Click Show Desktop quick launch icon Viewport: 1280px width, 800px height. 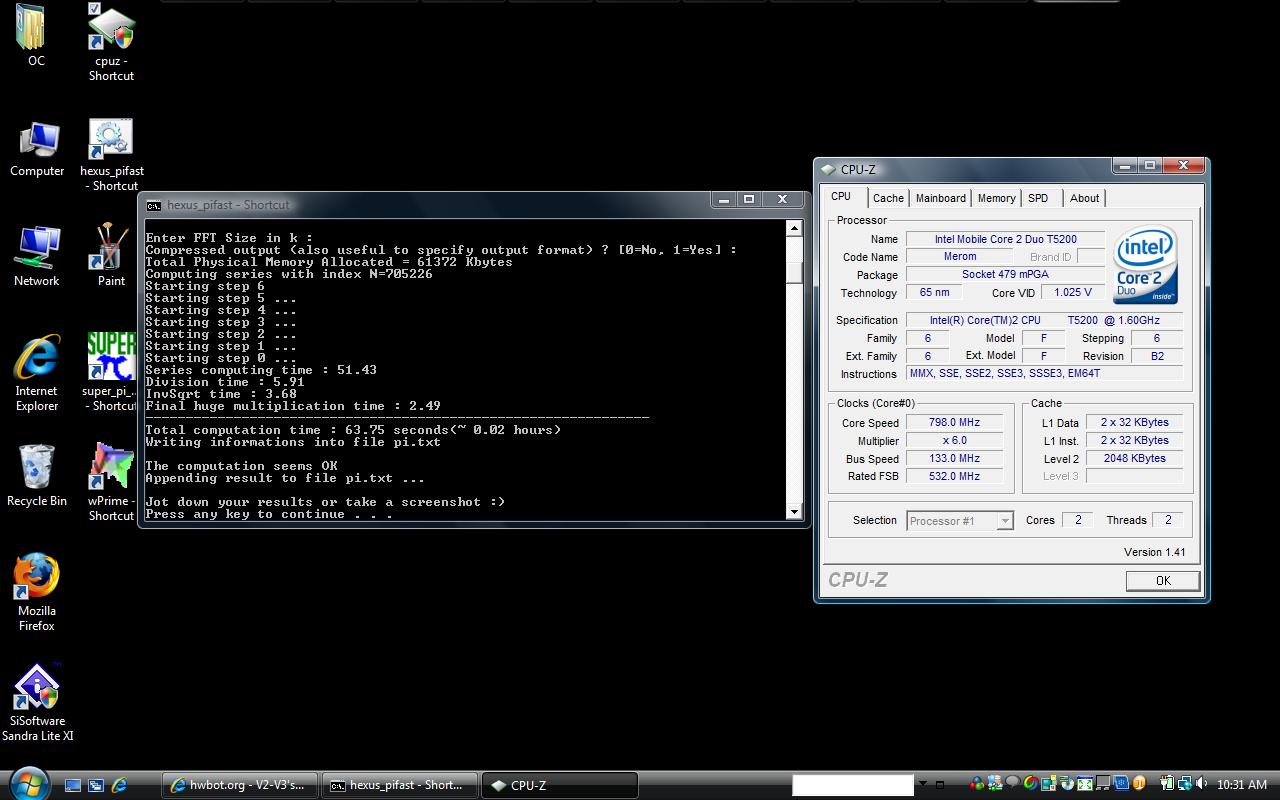(73, 786)
